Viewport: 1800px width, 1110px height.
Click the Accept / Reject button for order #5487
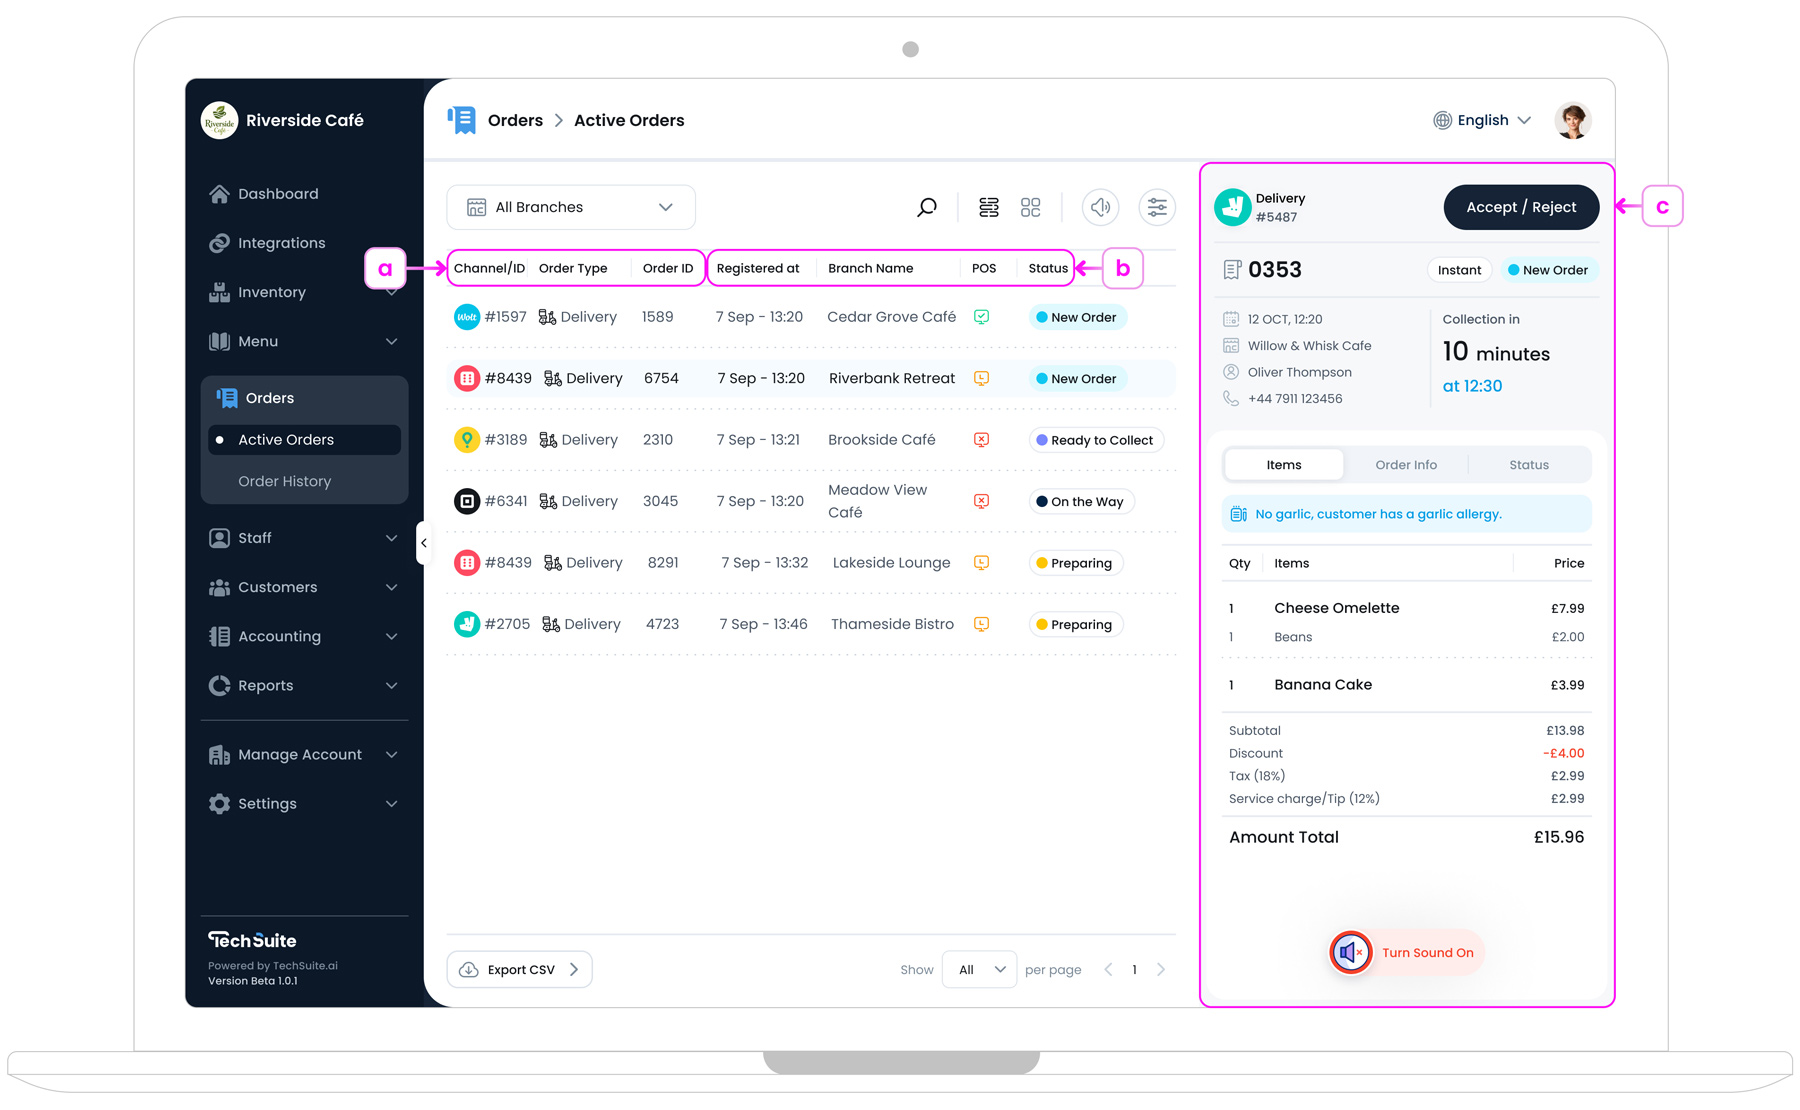pyautogui.click(x=1520, y=207)
